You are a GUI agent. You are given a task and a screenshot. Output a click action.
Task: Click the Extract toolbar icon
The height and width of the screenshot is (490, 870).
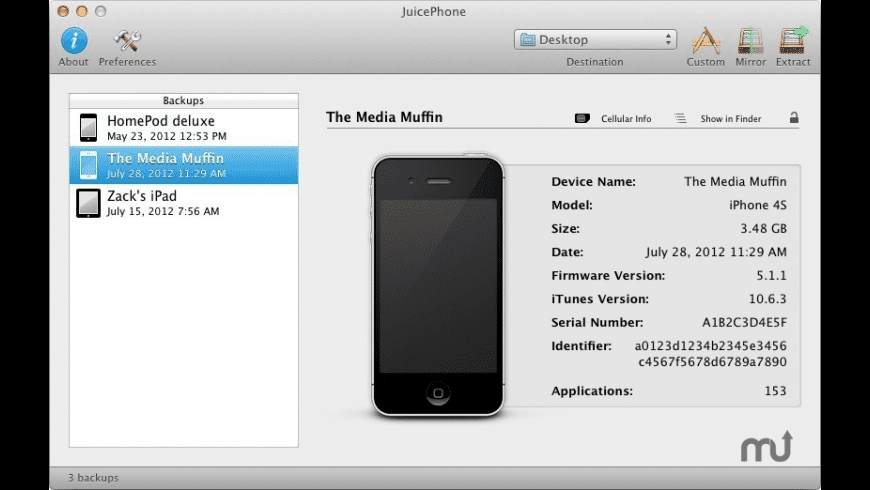[x=793, y=41]
